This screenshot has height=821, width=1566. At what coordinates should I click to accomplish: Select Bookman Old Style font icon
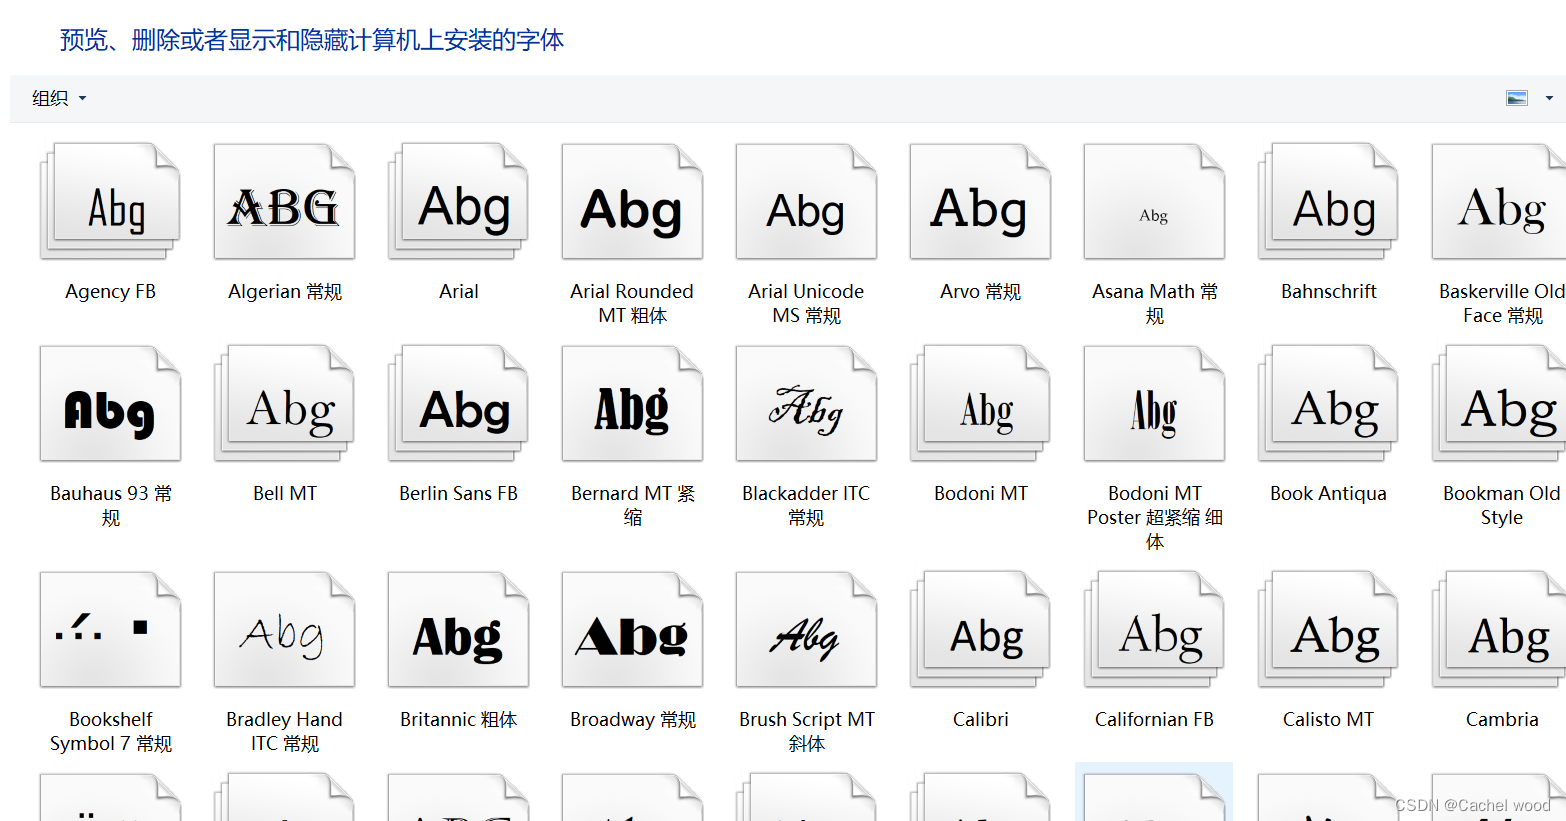pos(1499,403)
